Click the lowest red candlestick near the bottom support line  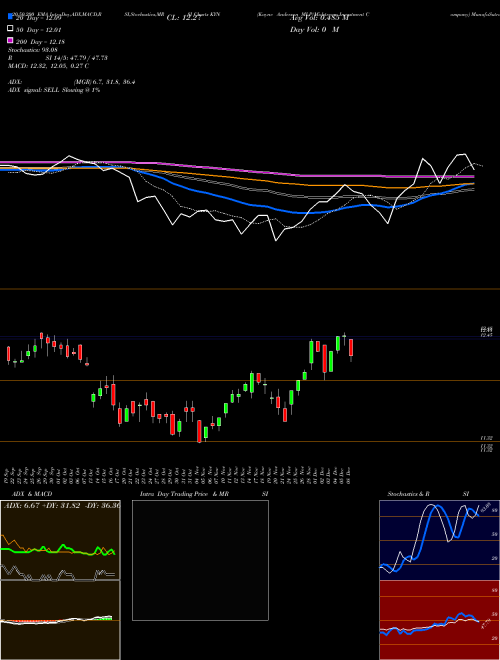(199, 431)
